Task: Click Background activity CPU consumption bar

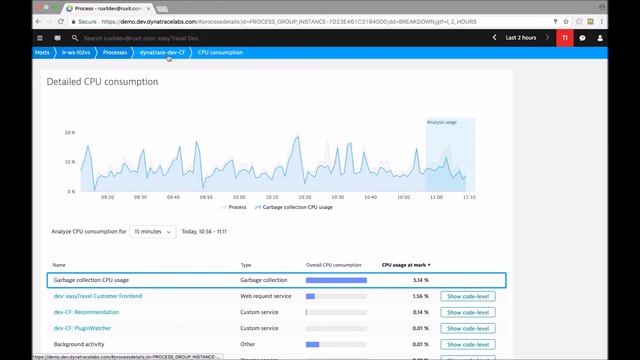Action: coord(336,344)
